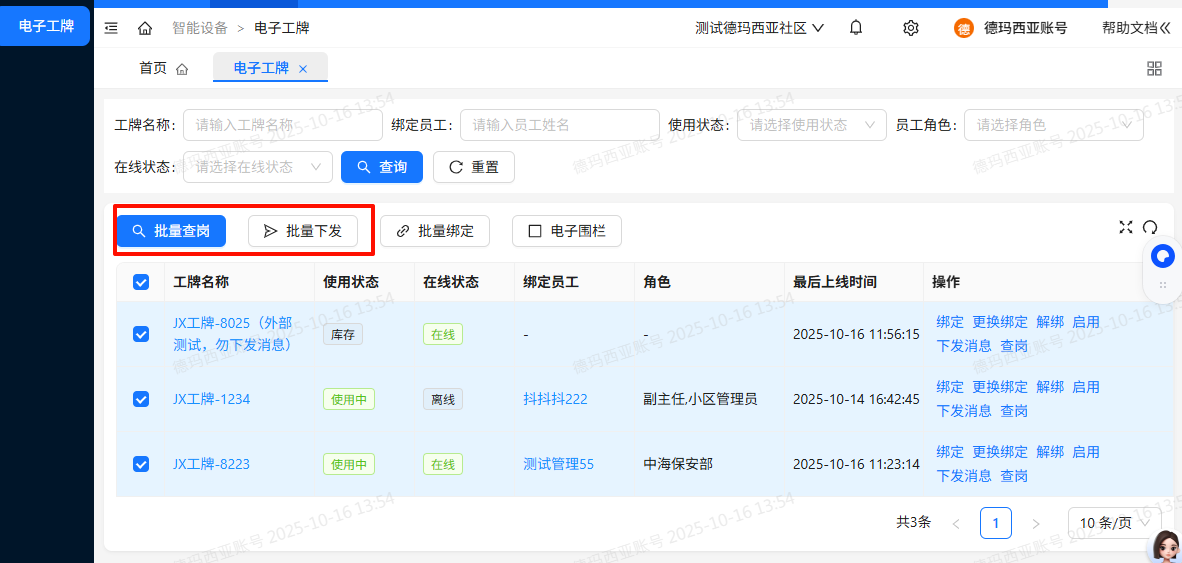Uncheck the JX工牌-8223 row checkbox

141,464
